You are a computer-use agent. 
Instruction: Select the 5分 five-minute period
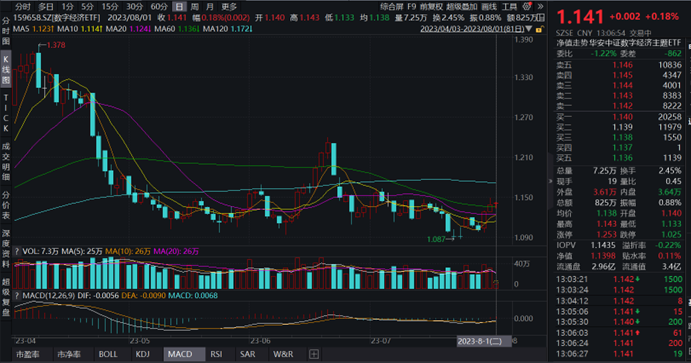tap(87, 7)
